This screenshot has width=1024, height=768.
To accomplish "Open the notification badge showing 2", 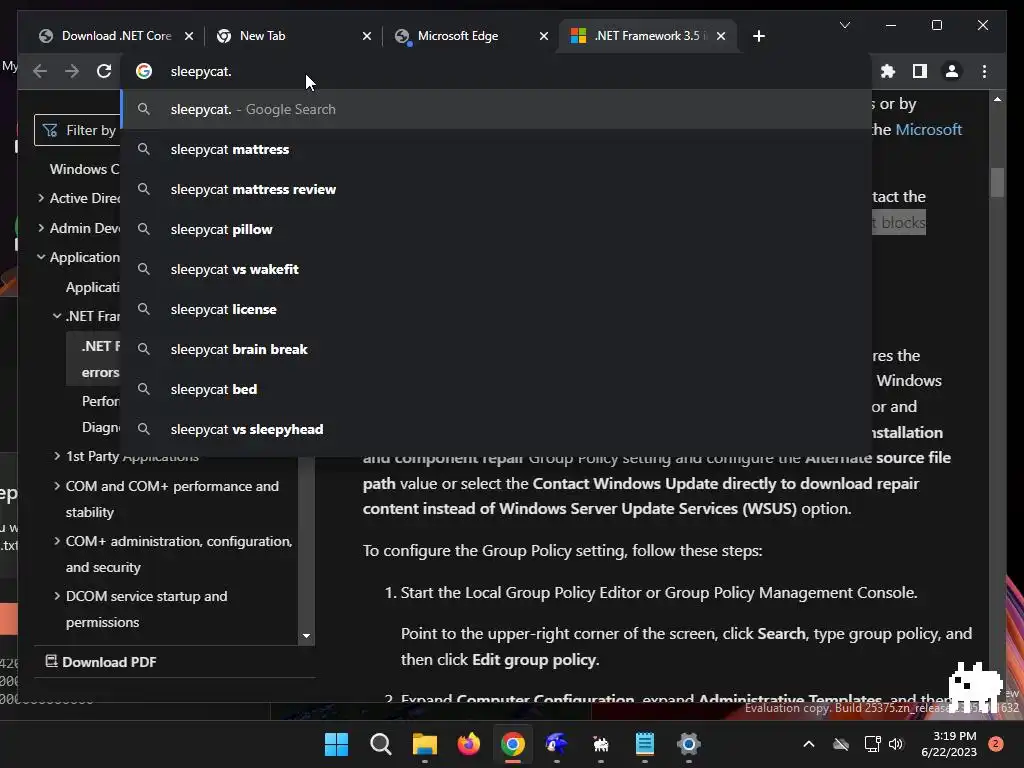I will [996, 744].
